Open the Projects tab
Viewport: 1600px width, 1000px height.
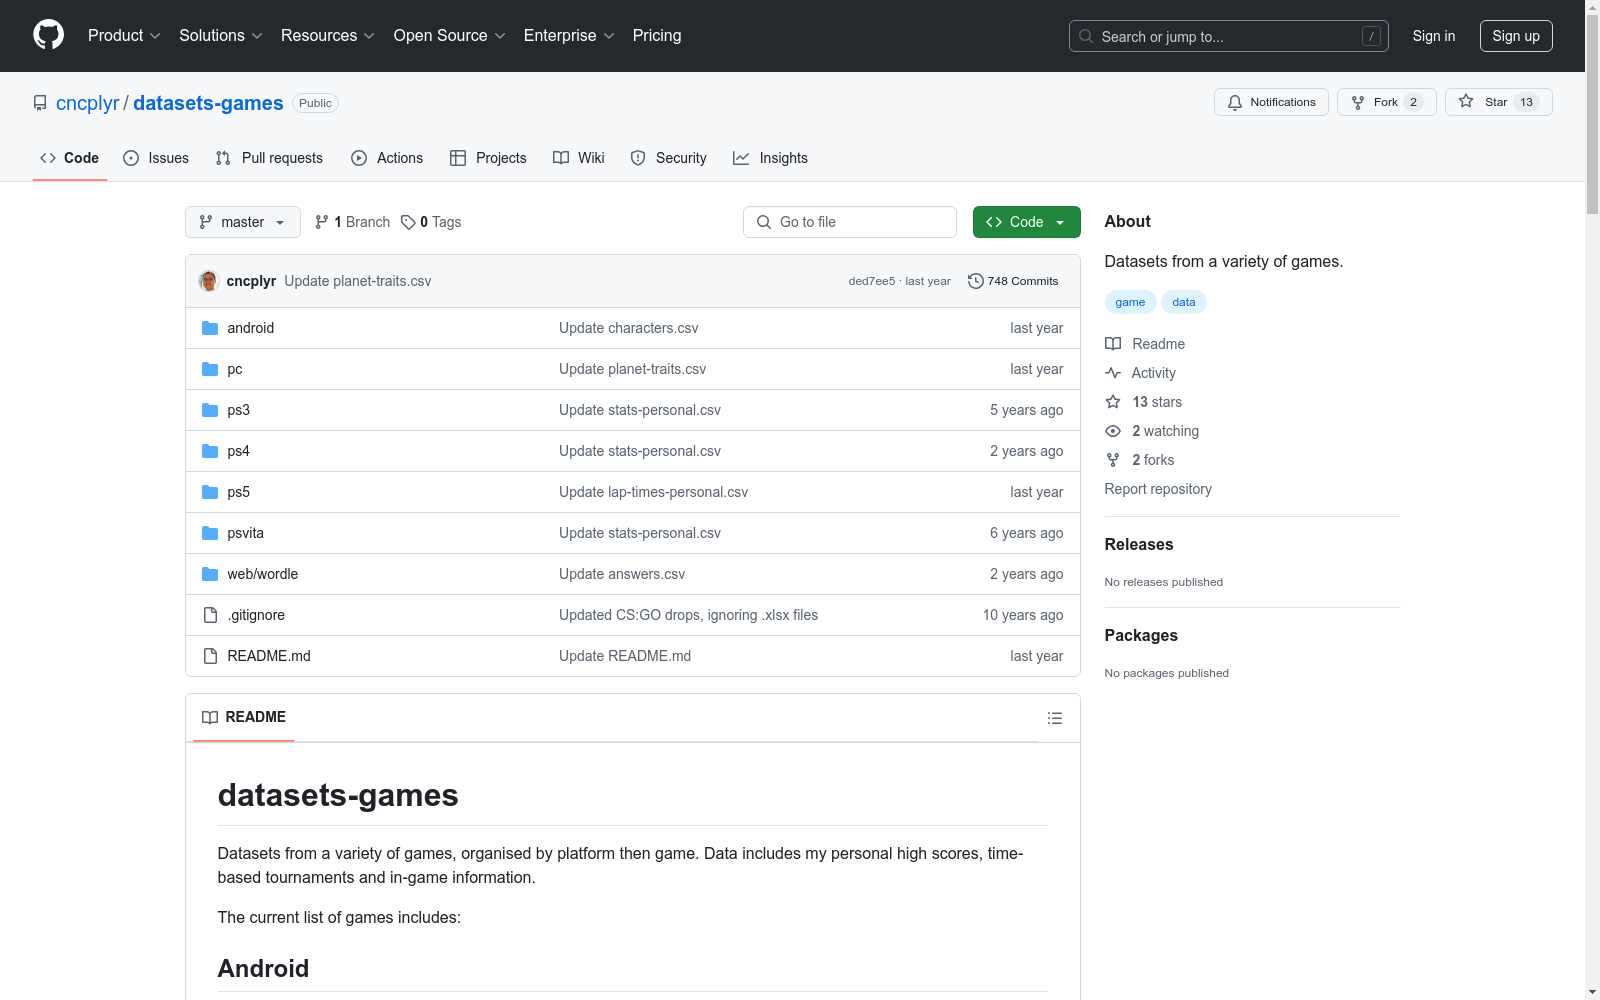pyautogui.click(x=488, y=158)
